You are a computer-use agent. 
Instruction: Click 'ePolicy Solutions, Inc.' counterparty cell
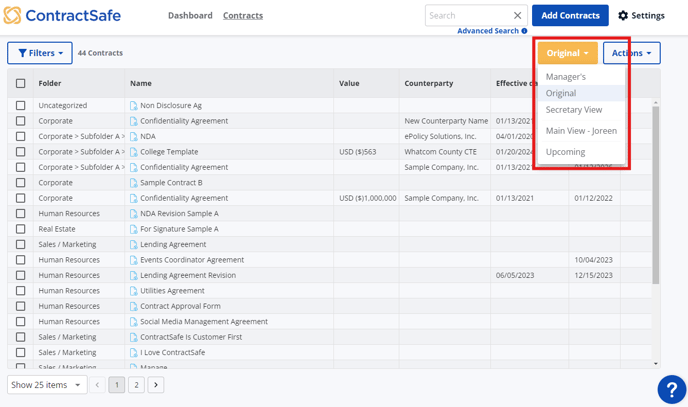(440, 136)
